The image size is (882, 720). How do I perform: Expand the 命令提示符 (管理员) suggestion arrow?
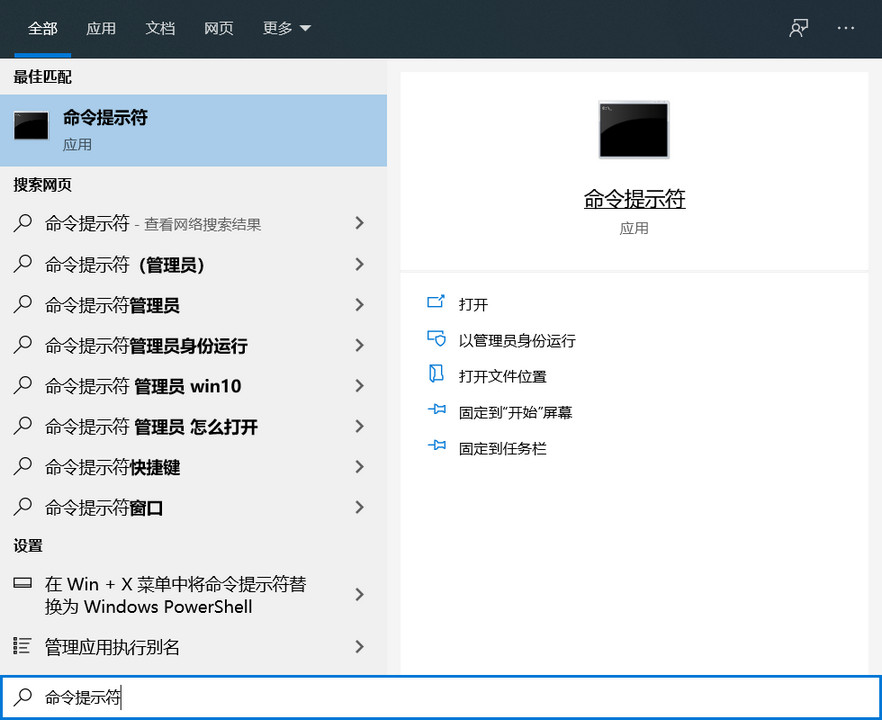359,263
